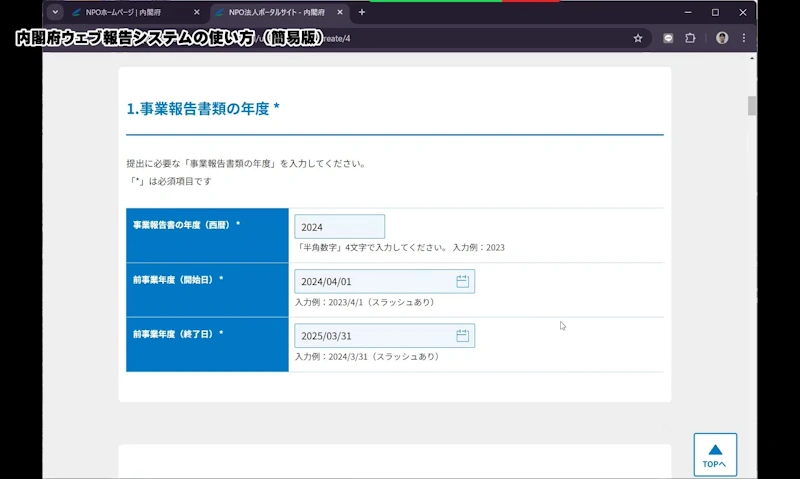The image size is (800, 479).
Task: Click the 事業報告書の年度 (西暦) input field
Action: coord(339,227)
